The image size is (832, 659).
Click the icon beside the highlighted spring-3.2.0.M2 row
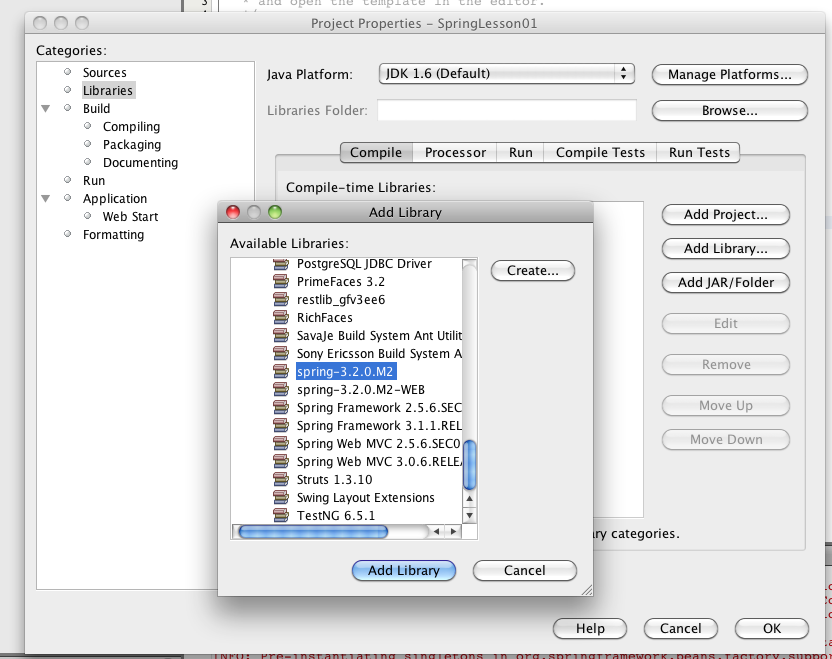pyautogui.click(x=281, y=372)
